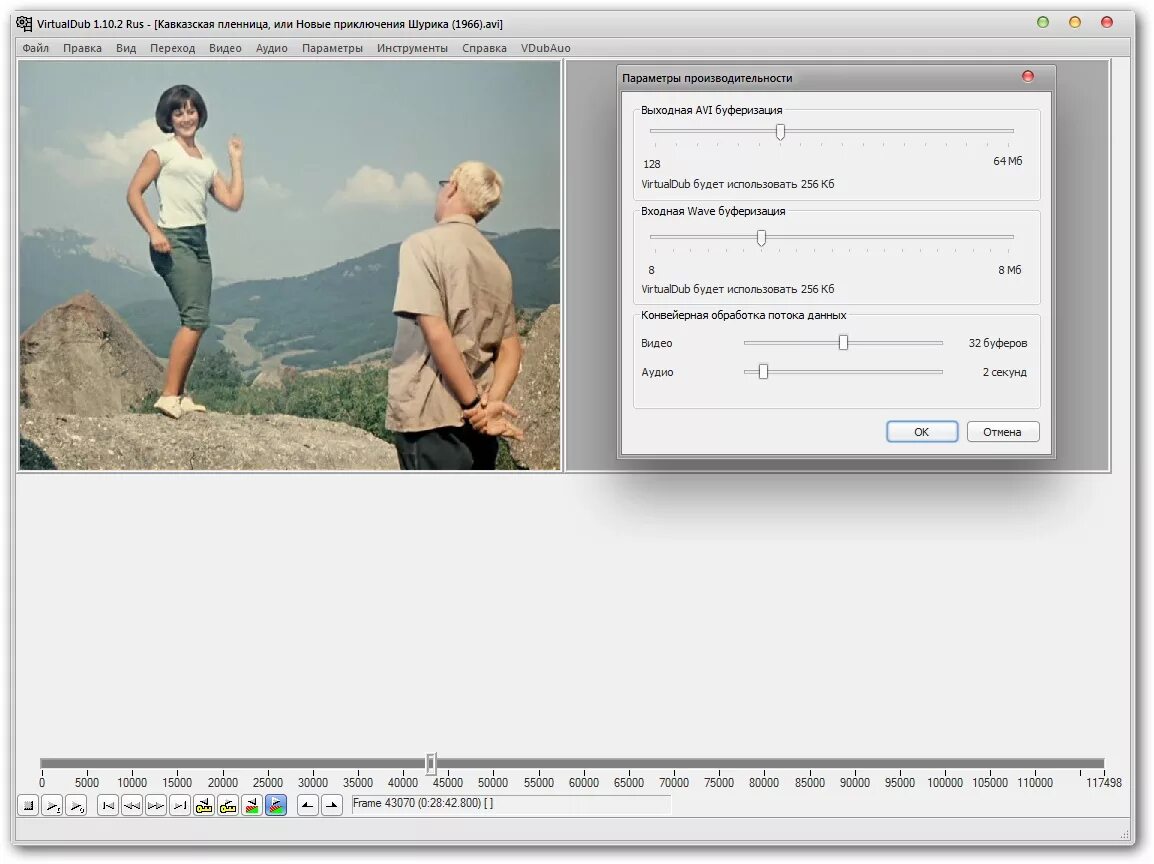Screen dimensions: 1154x864
Task: Click the input video preview pane
Action: click(x=290, y=266)
